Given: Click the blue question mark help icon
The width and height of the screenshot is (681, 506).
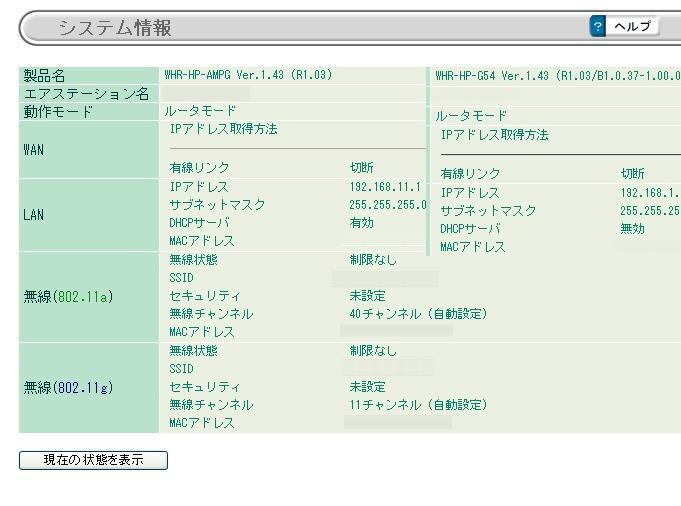Looking at the screenshot, I should pyautogui.click(x=598, y=26).
